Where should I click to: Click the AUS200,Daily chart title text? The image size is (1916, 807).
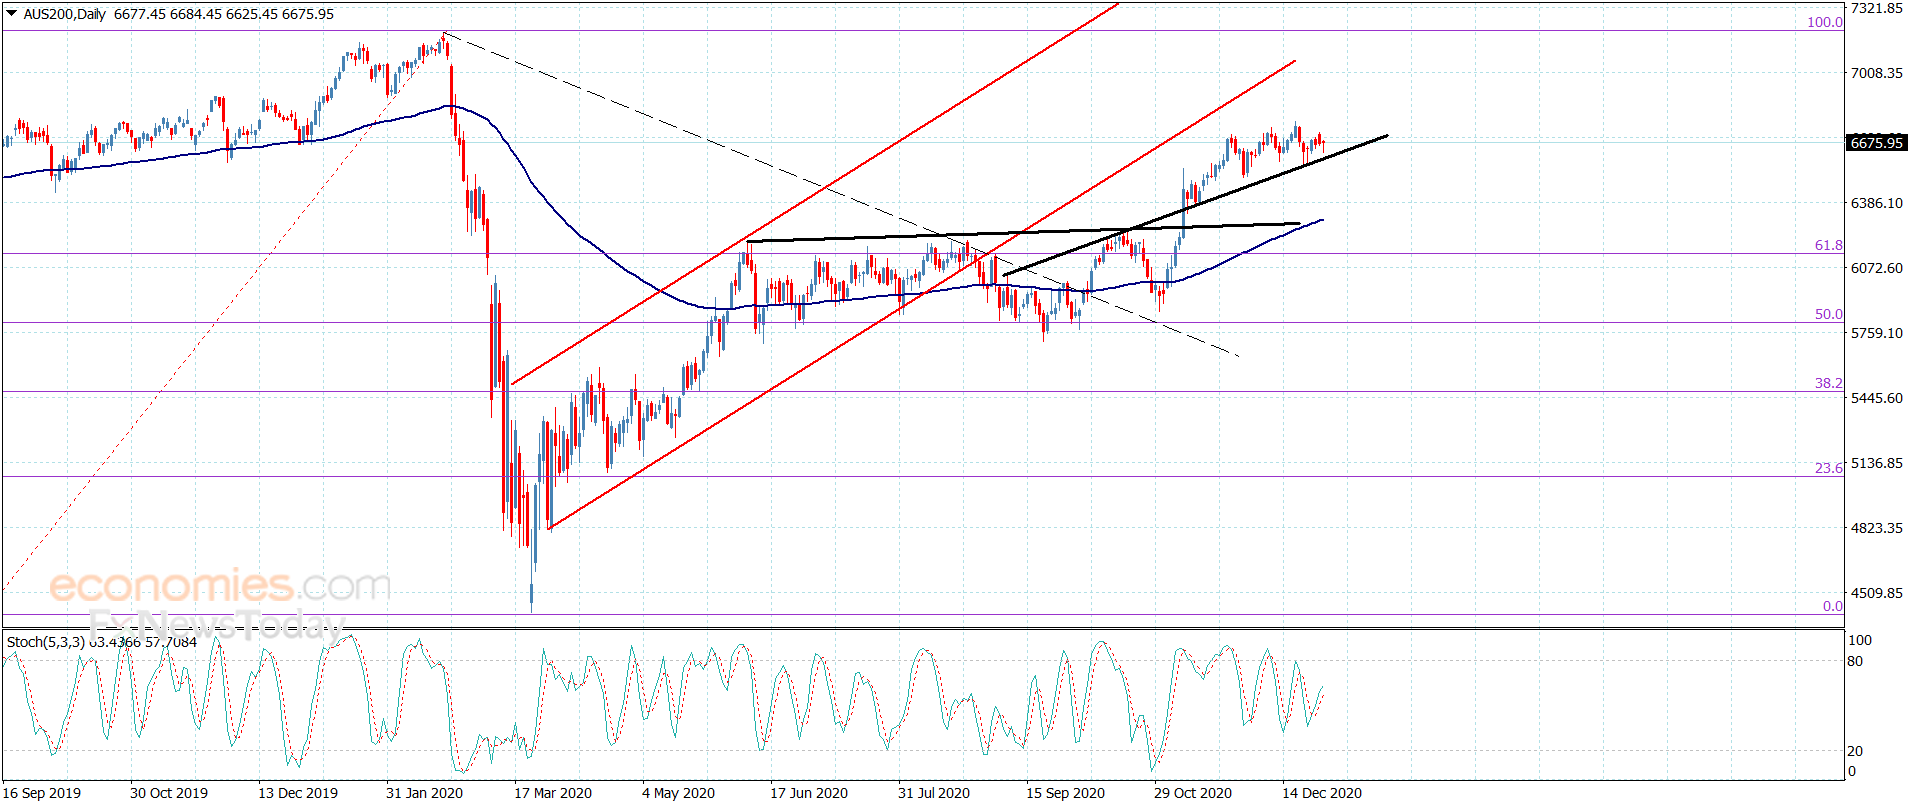65,14
